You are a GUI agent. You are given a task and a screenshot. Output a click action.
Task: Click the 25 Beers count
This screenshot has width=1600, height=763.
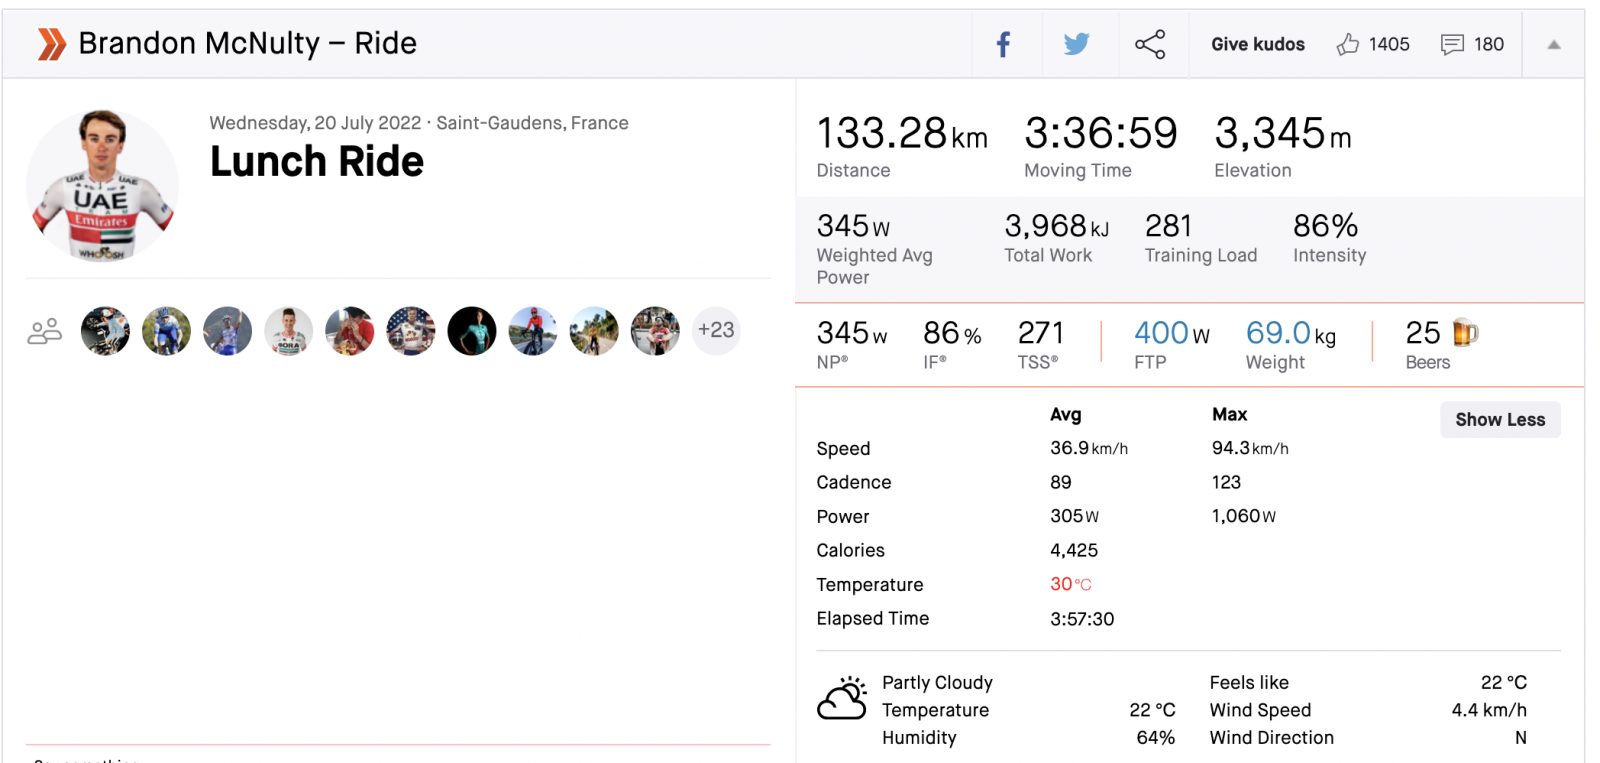tap(1423, 333)
